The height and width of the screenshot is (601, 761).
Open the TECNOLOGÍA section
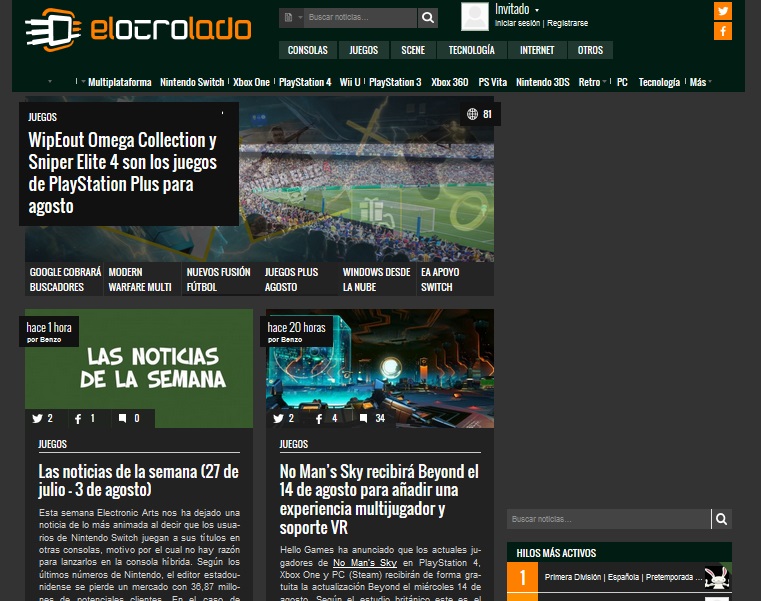click(x=472, y=50)
